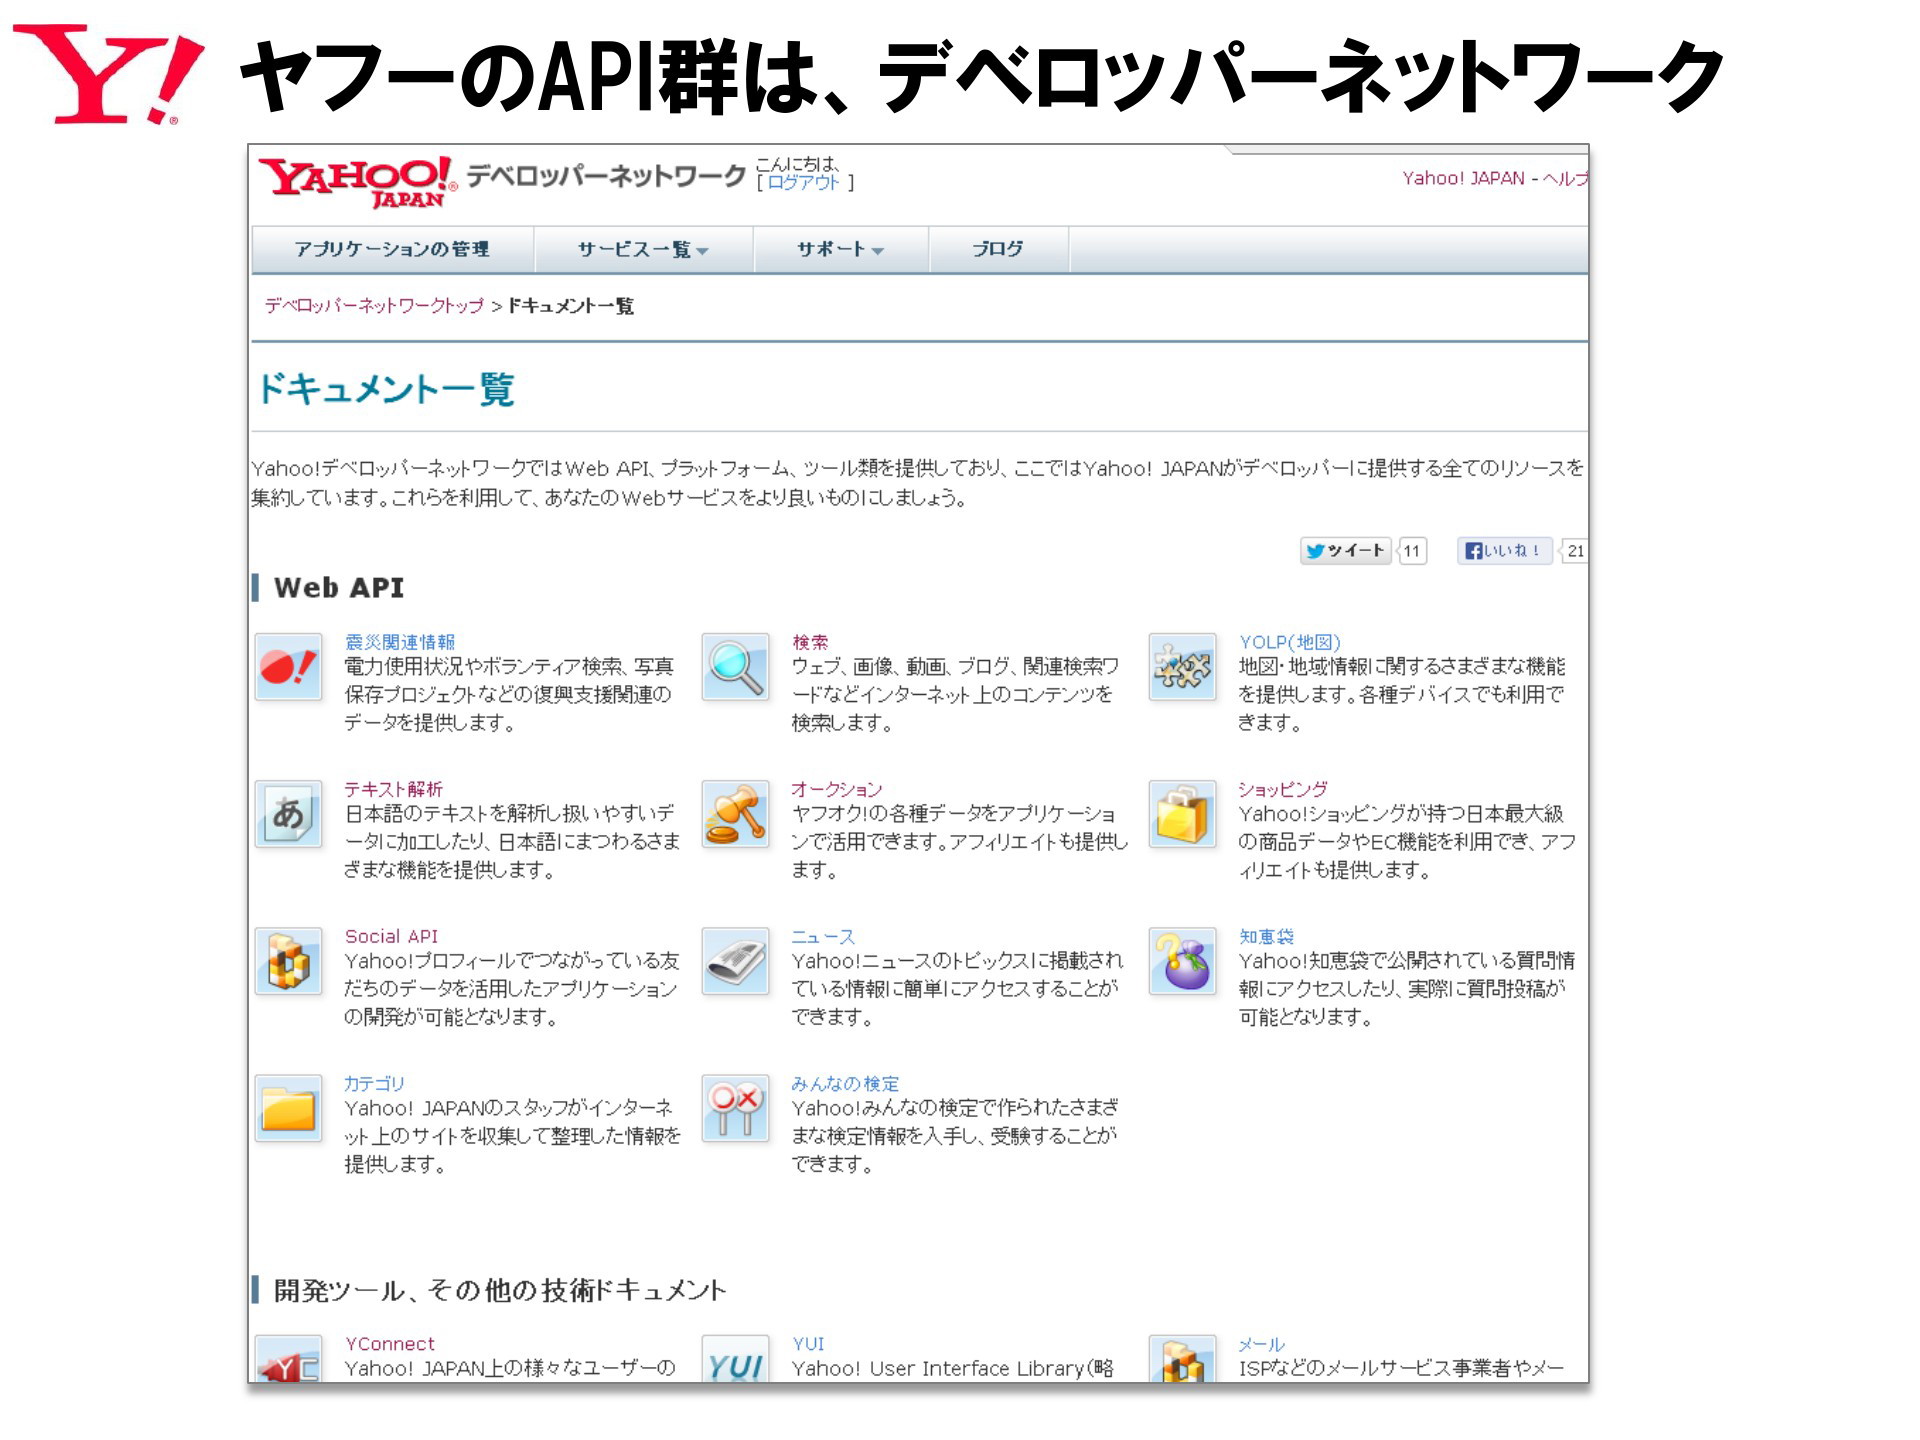Open the YUI link

coord(808,1344)
